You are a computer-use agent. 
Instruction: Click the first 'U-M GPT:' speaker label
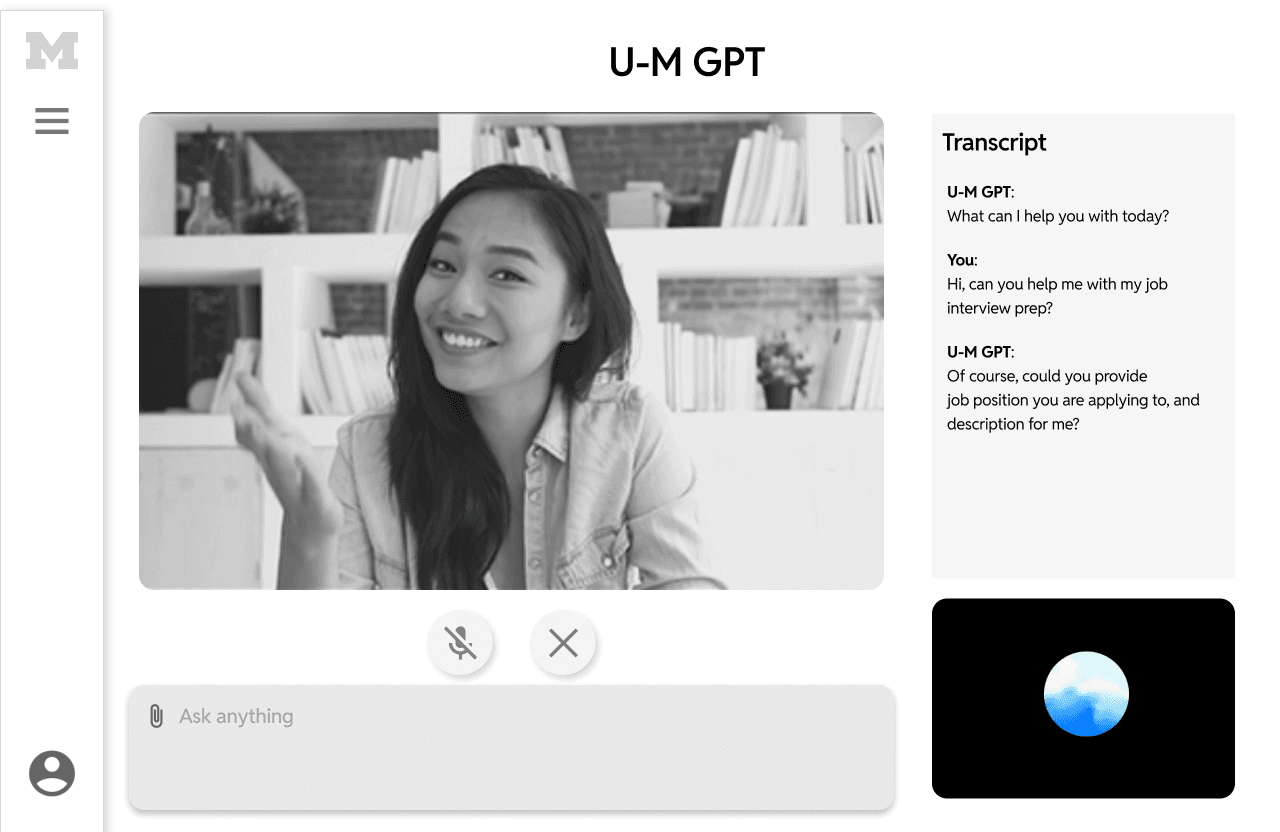tap(980, 192)
